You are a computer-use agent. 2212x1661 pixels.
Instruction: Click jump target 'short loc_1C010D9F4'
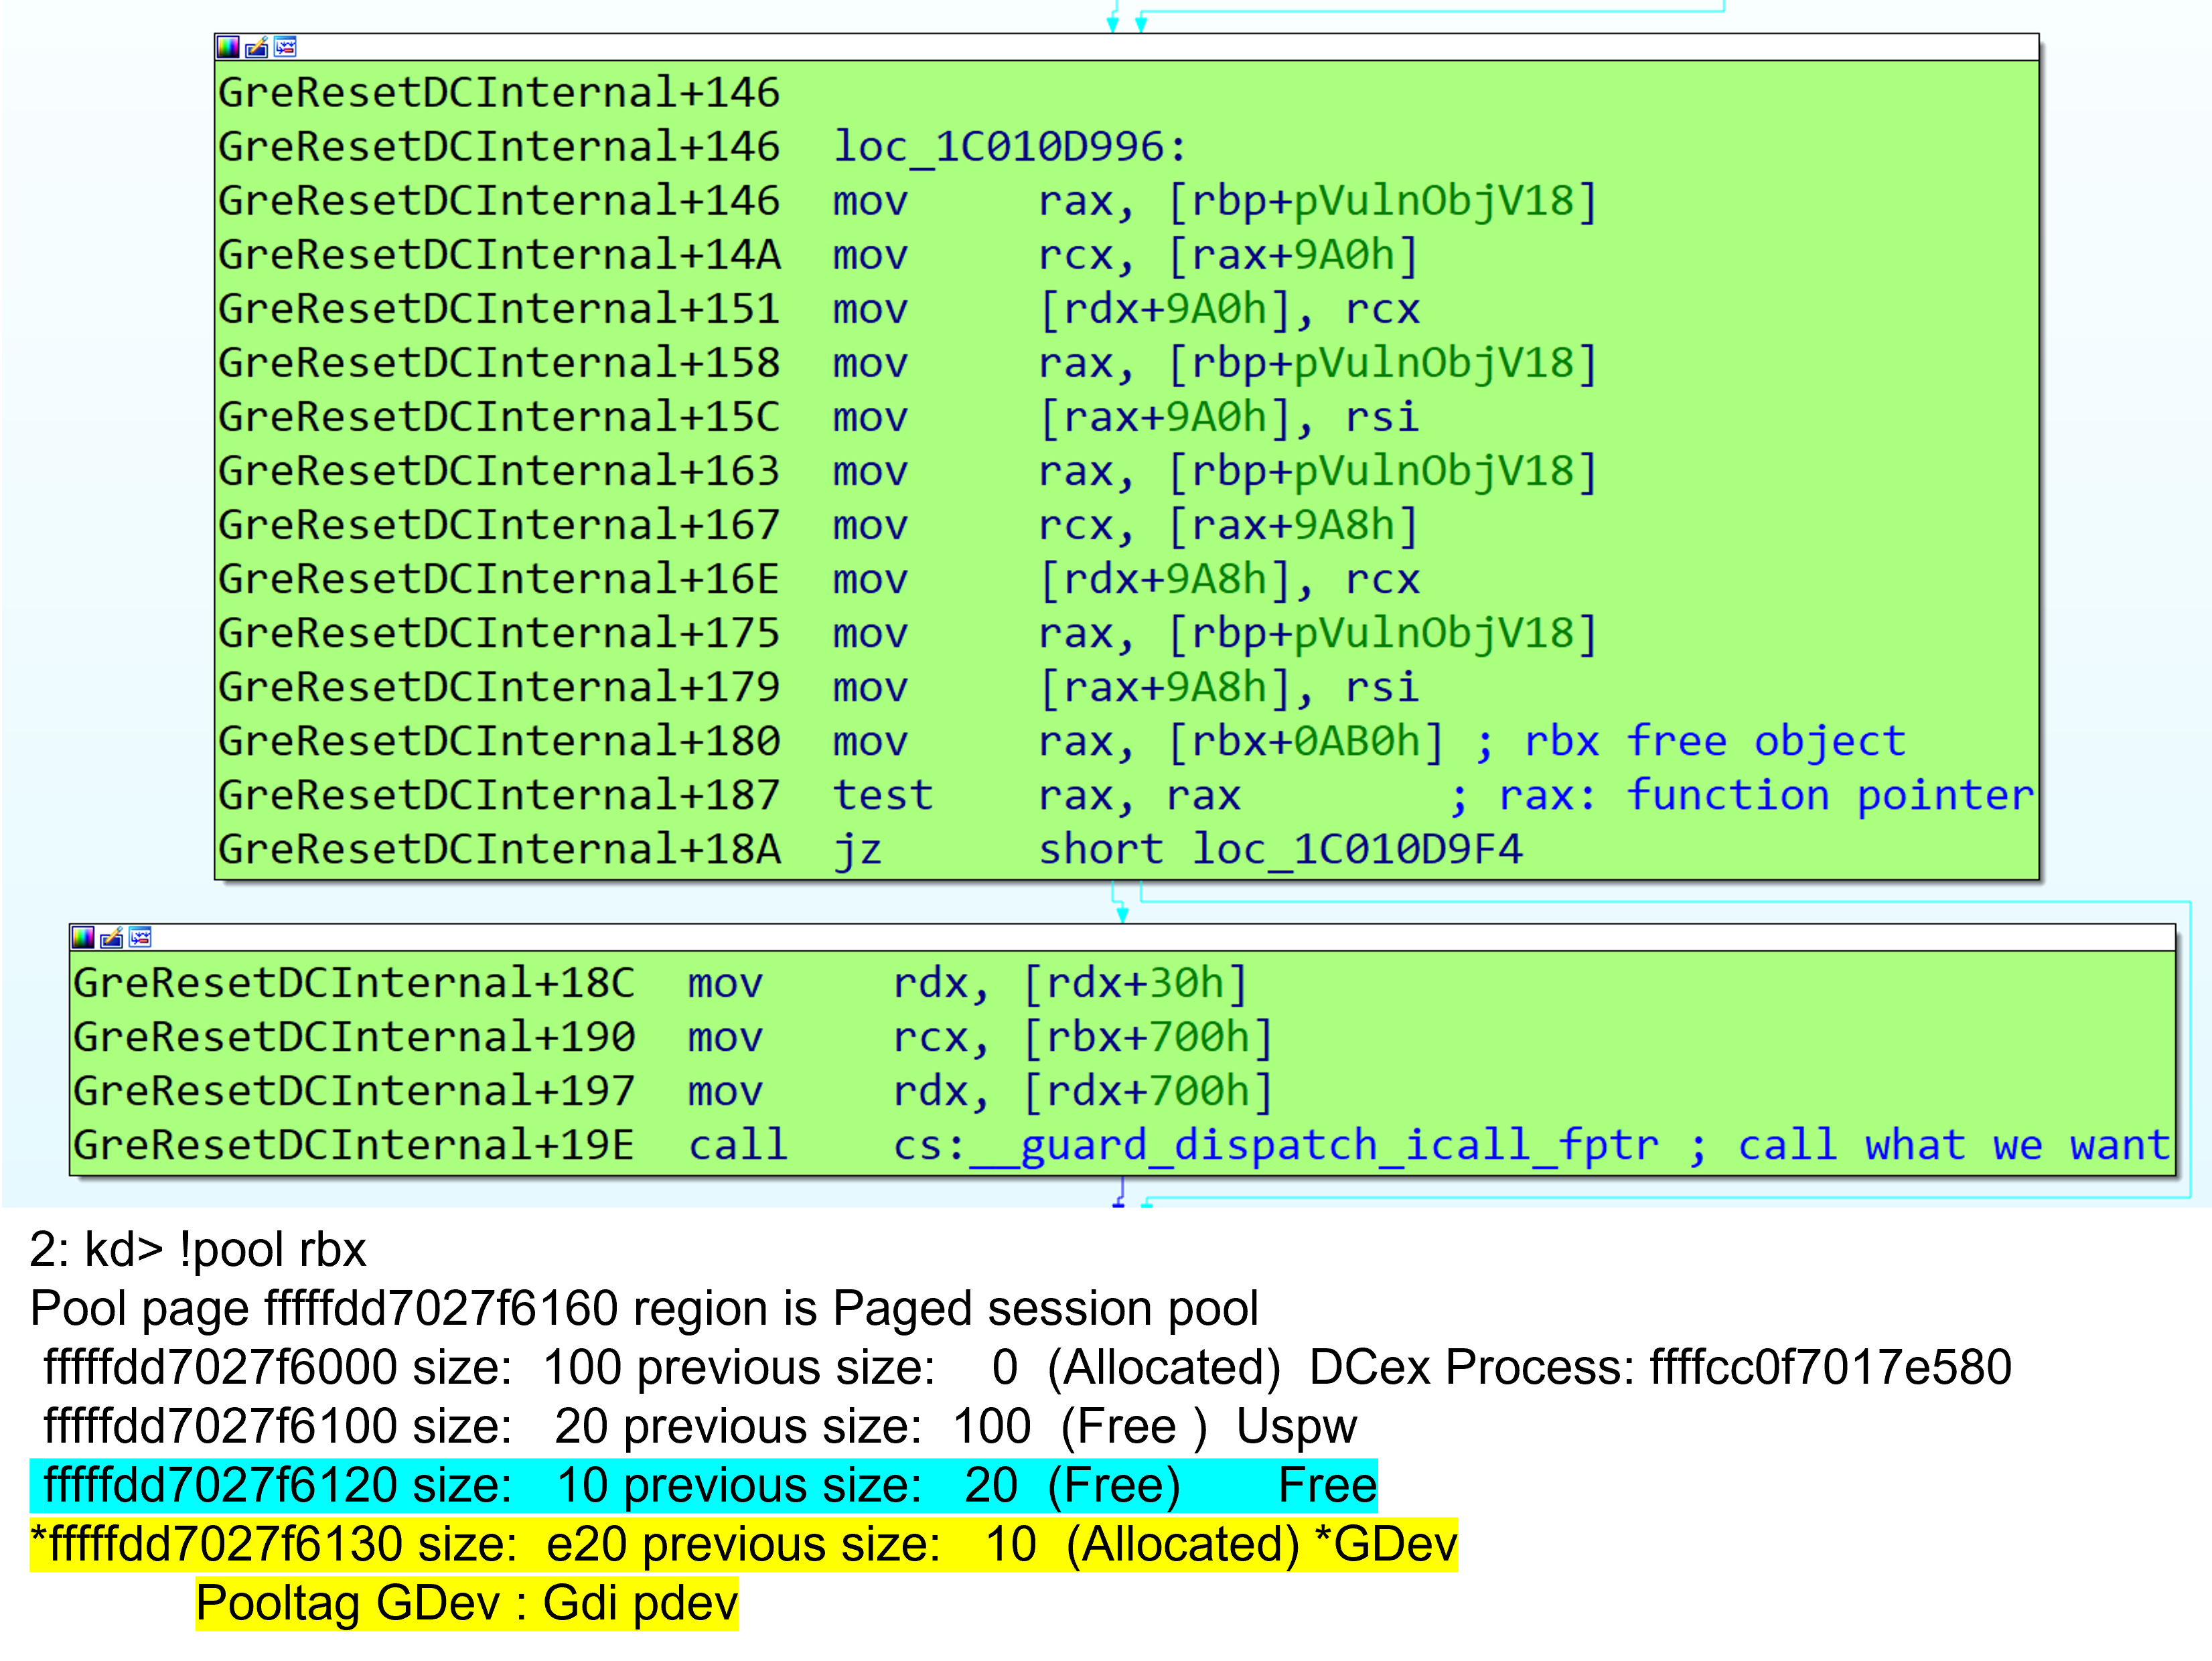[x=1281, y=850]
